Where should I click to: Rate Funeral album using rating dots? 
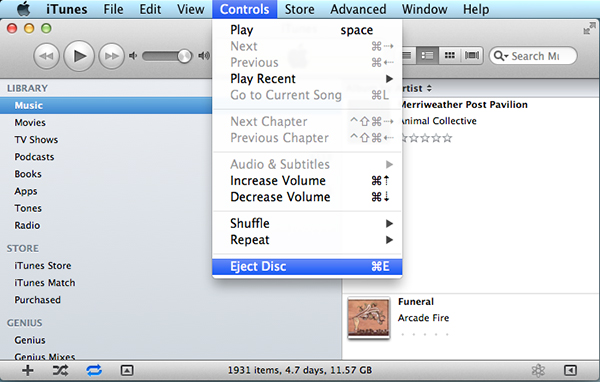click(425, 334)
